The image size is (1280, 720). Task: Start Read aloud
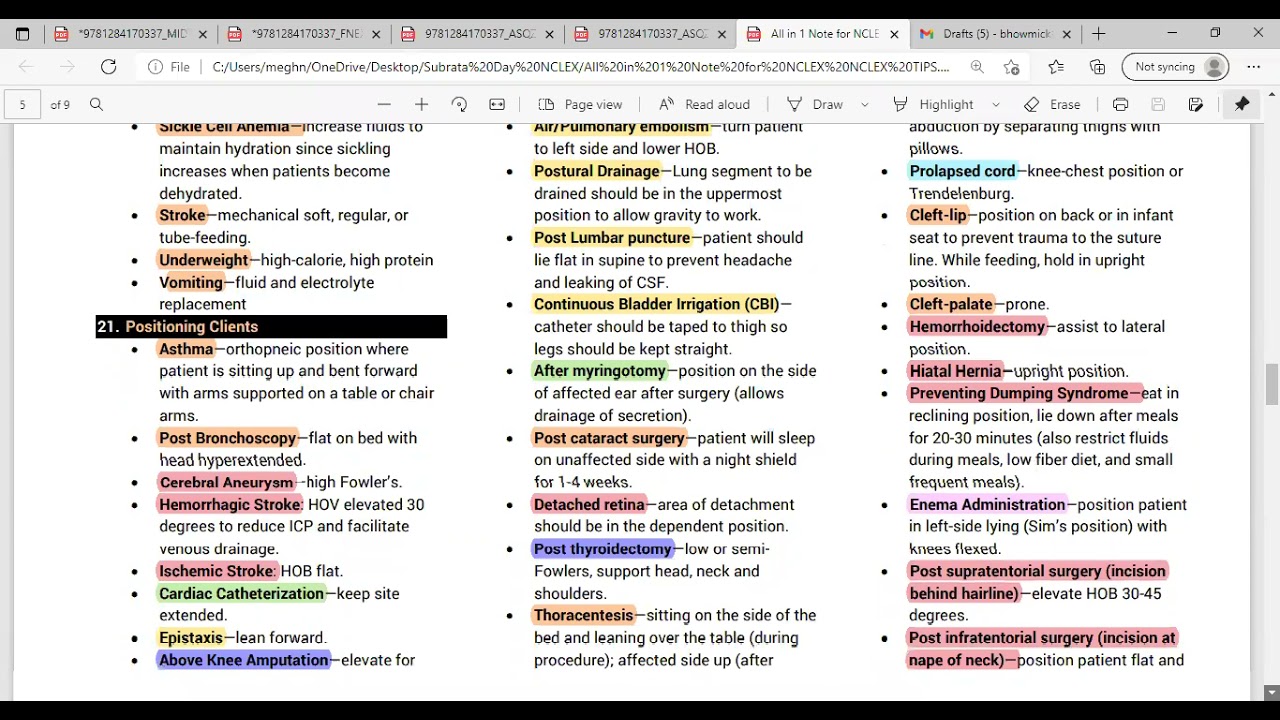tap(704, 104)
